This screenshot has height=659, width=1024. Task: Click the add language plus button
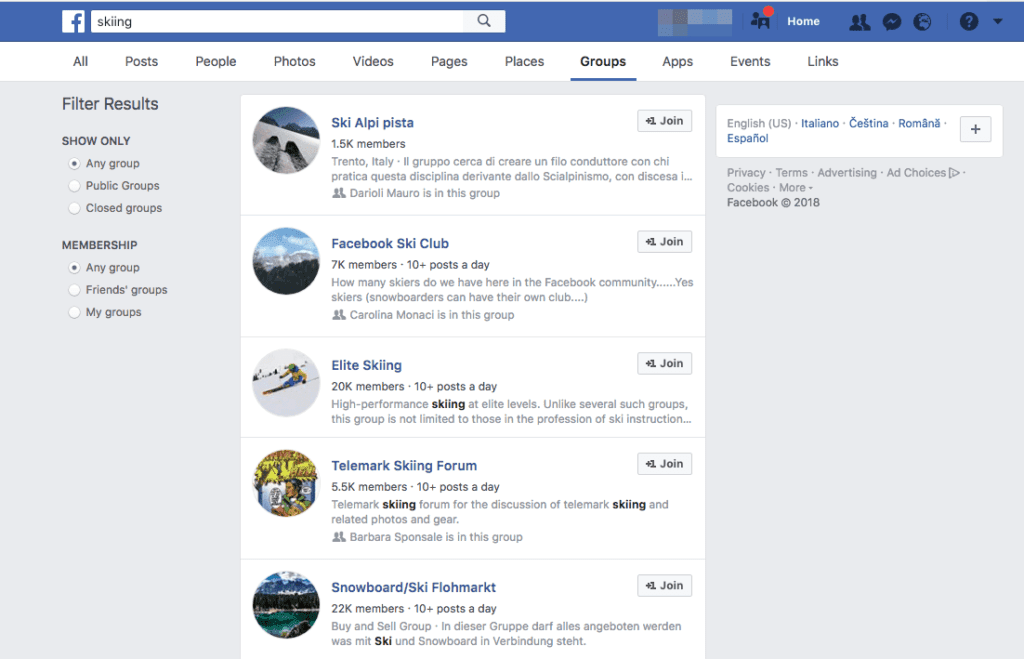[975, 129]
